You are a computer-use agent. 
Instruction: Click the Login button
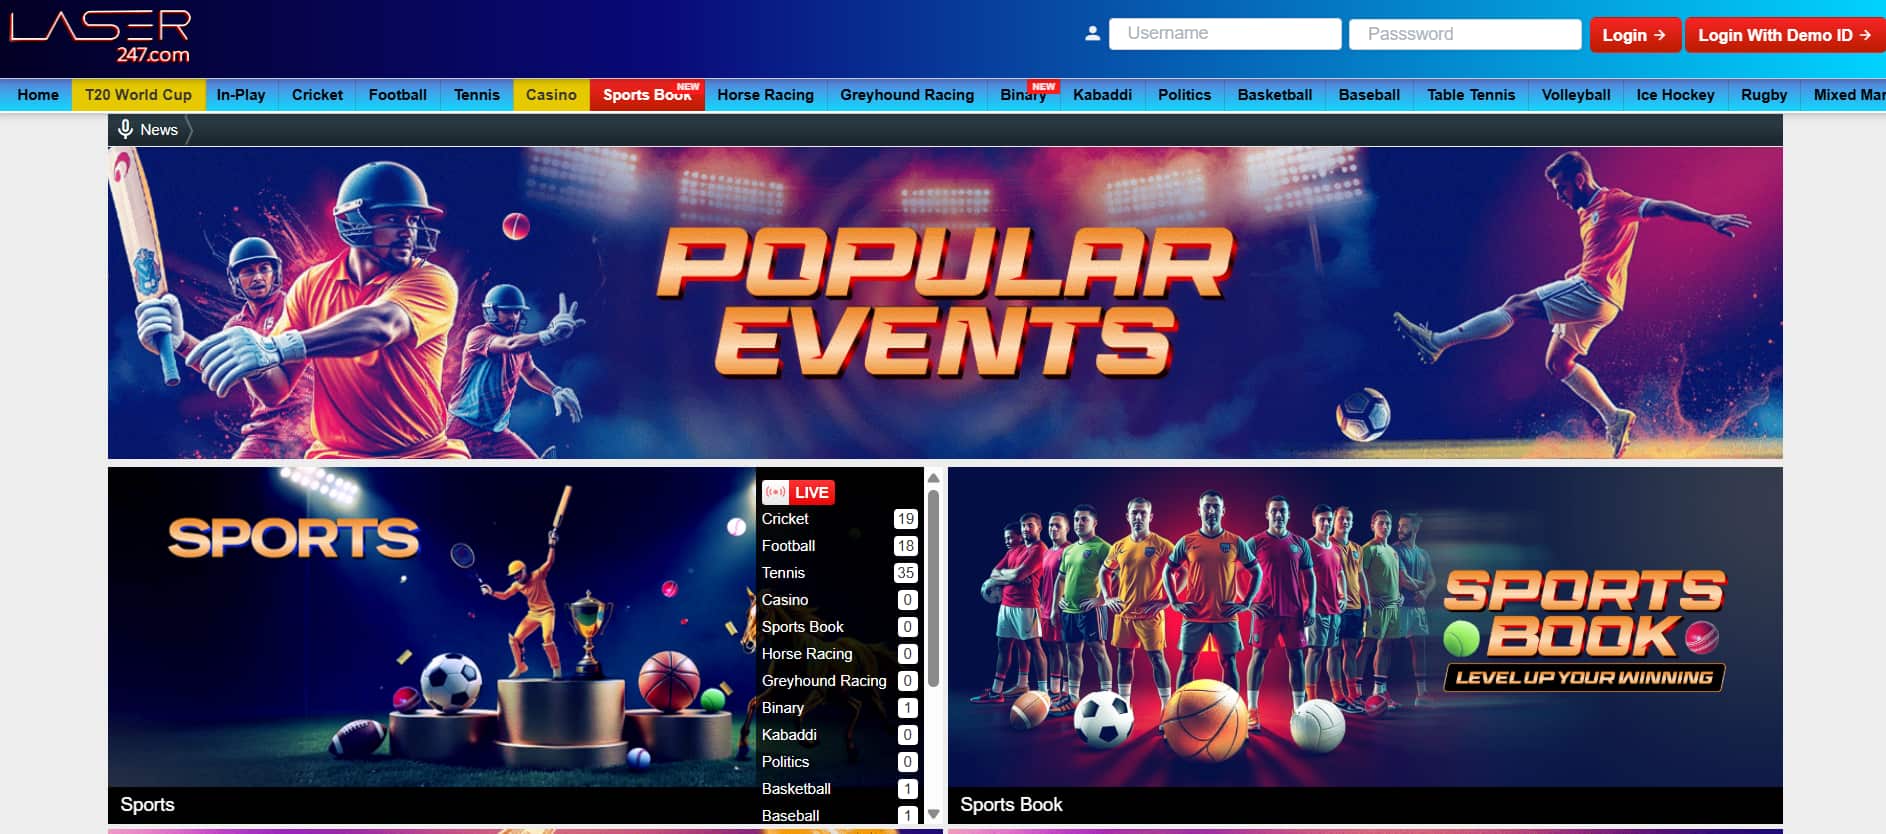(x=1634, y=35)
